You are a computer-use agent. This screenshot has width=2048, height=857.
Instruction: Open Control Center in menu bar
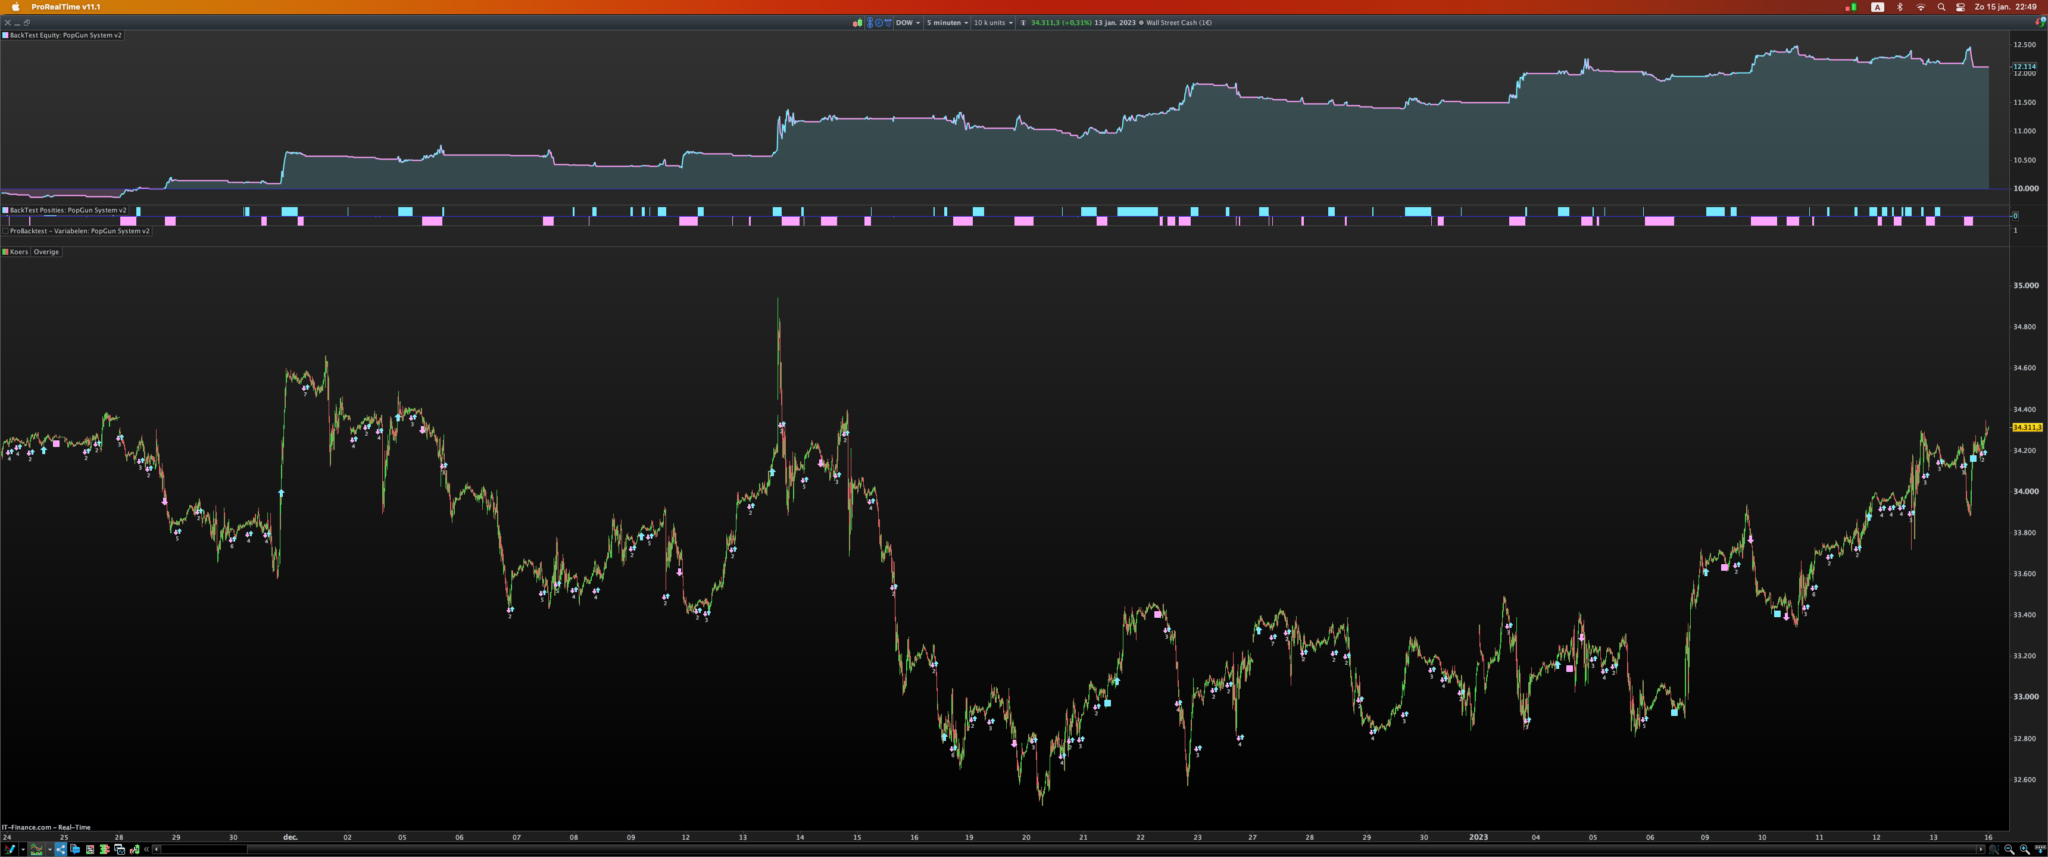pyautogui.click(x=1960, y=7)
